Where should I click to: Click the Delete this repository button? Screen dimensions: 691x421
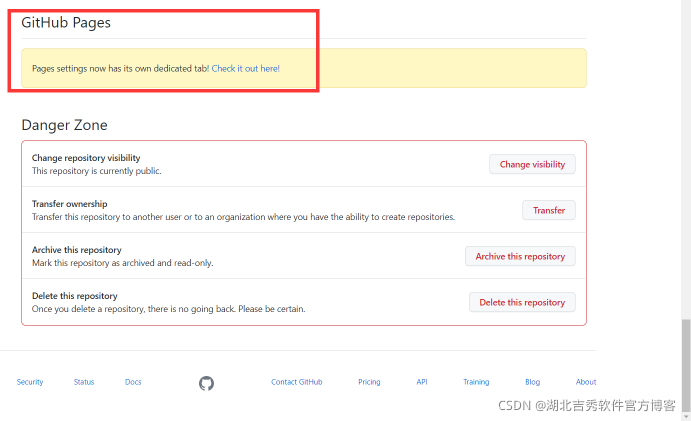click(x=522, y=302)
